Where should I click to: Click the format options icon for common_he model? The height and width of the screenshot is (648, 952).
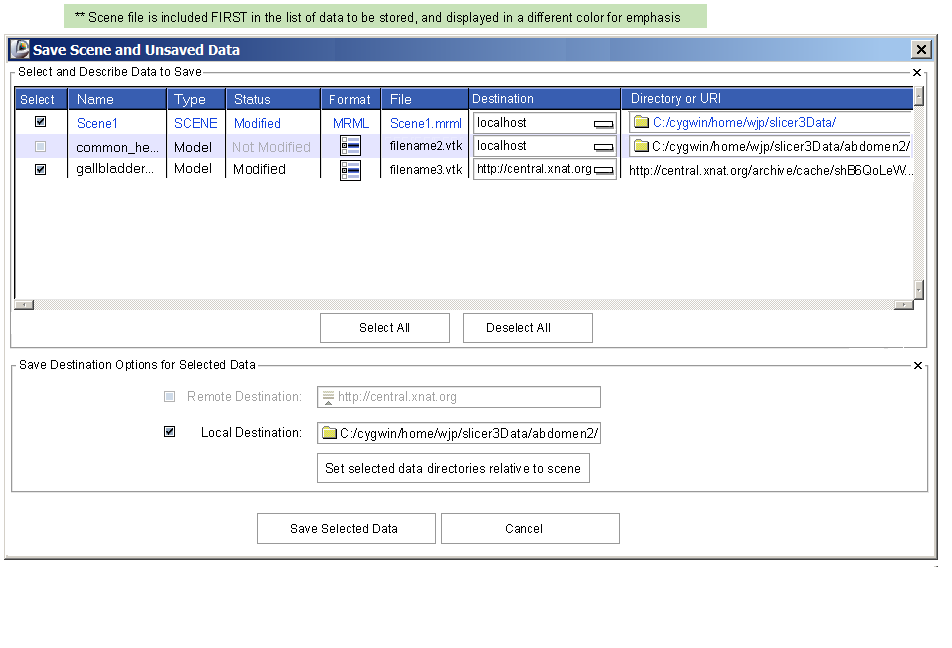point(350,146)
